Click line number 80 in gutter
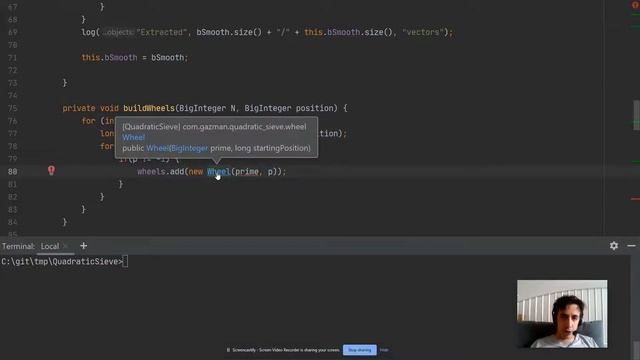This screenshot has height=360, width=640. click(x=13, y=172)
